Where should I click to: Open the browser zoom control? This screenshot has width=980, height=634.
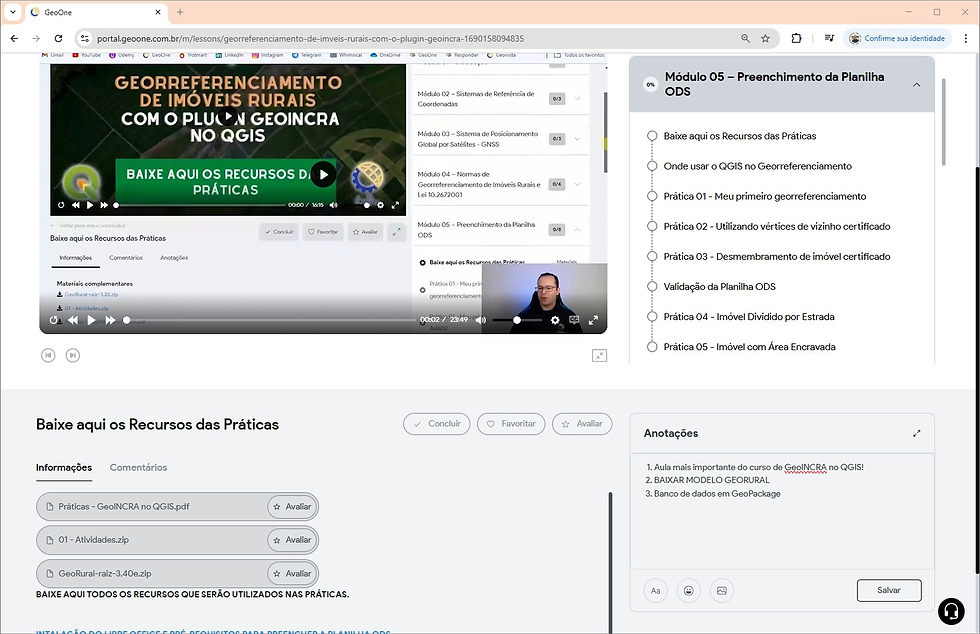coord(746,38)
